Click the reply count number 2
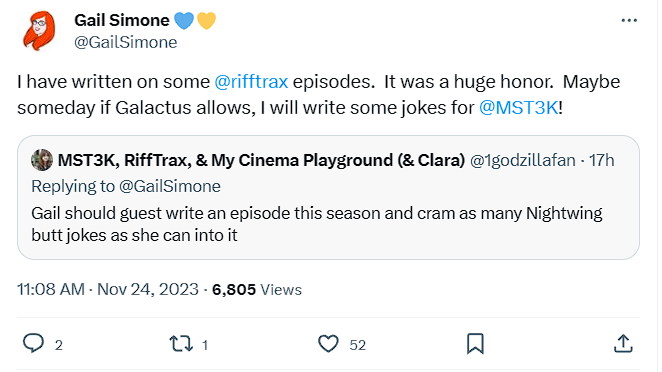Image resolution: width=662 pixels, height=372 pixels. click(59, 345)
